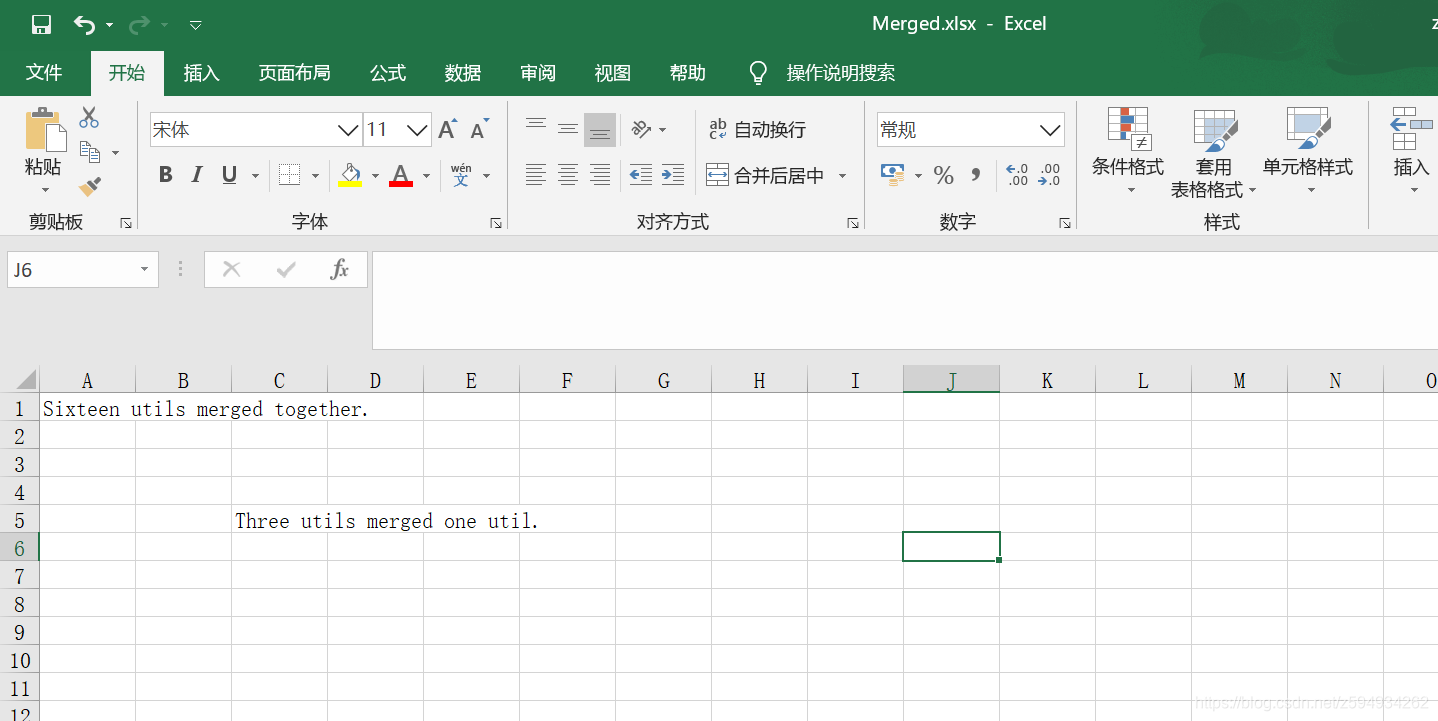Open the font color dropdown arrow

pyautogui.click(x=426, y=176)
